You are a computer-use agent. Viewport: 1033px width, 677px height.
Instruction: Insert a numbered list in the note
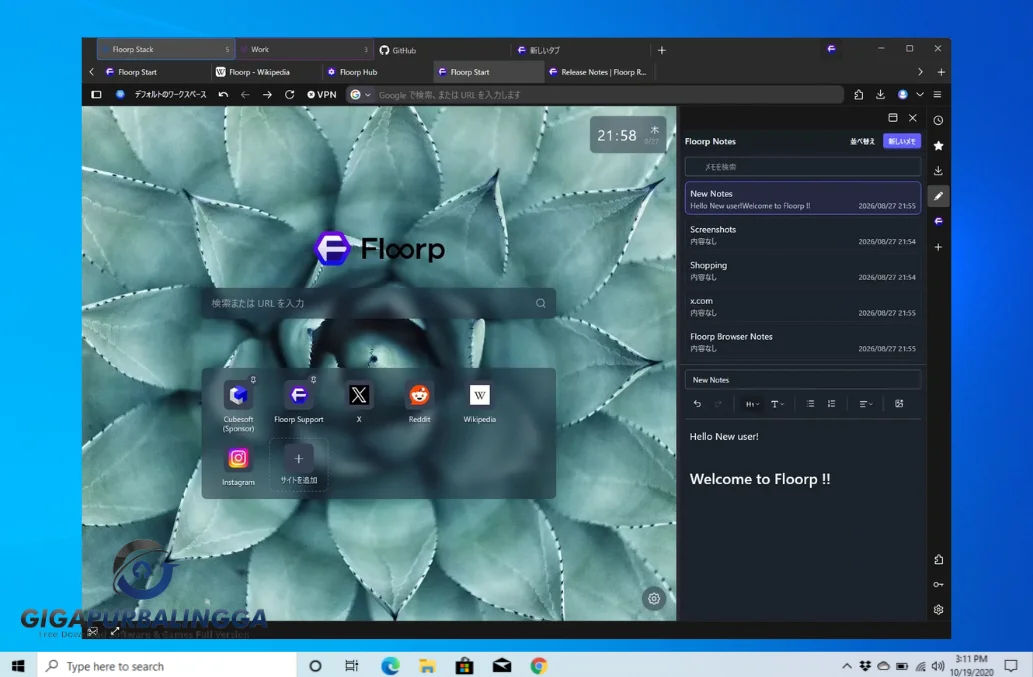(831, 404)
